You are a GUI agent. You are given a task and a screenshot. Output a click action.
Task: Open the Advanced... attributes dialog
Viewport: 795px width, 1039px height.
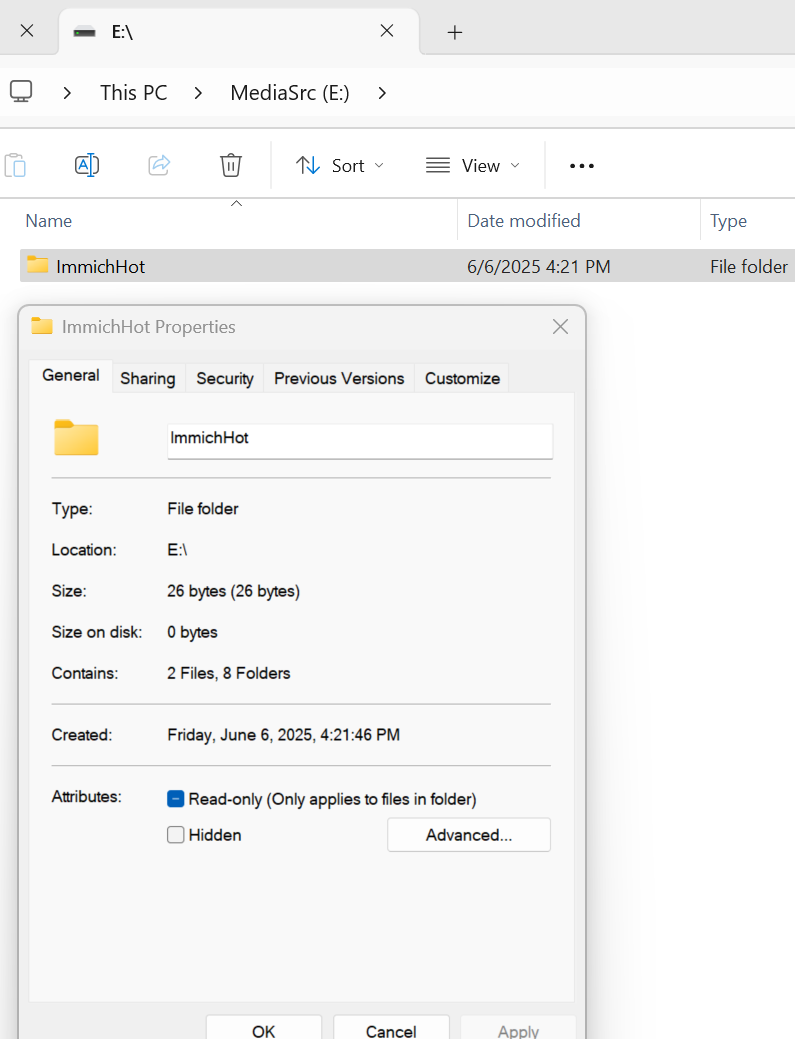pyautogui.click(x=469, y=835)
